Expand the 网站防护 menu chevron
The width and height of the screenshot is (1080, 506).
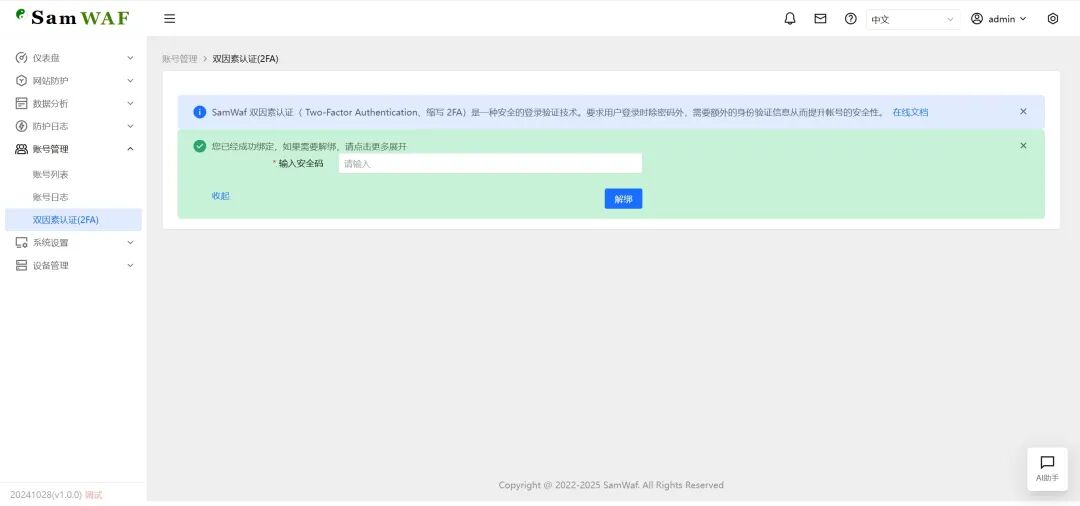coord(130,81)
